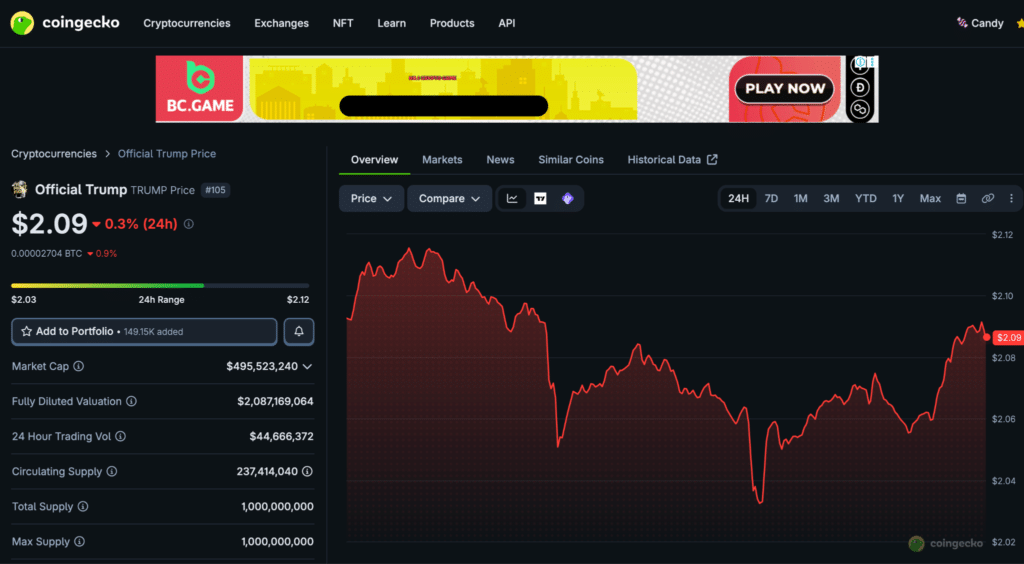Click the Official Trump coin avatar
Screen dimensions: 1024x564
pos(20,190)
